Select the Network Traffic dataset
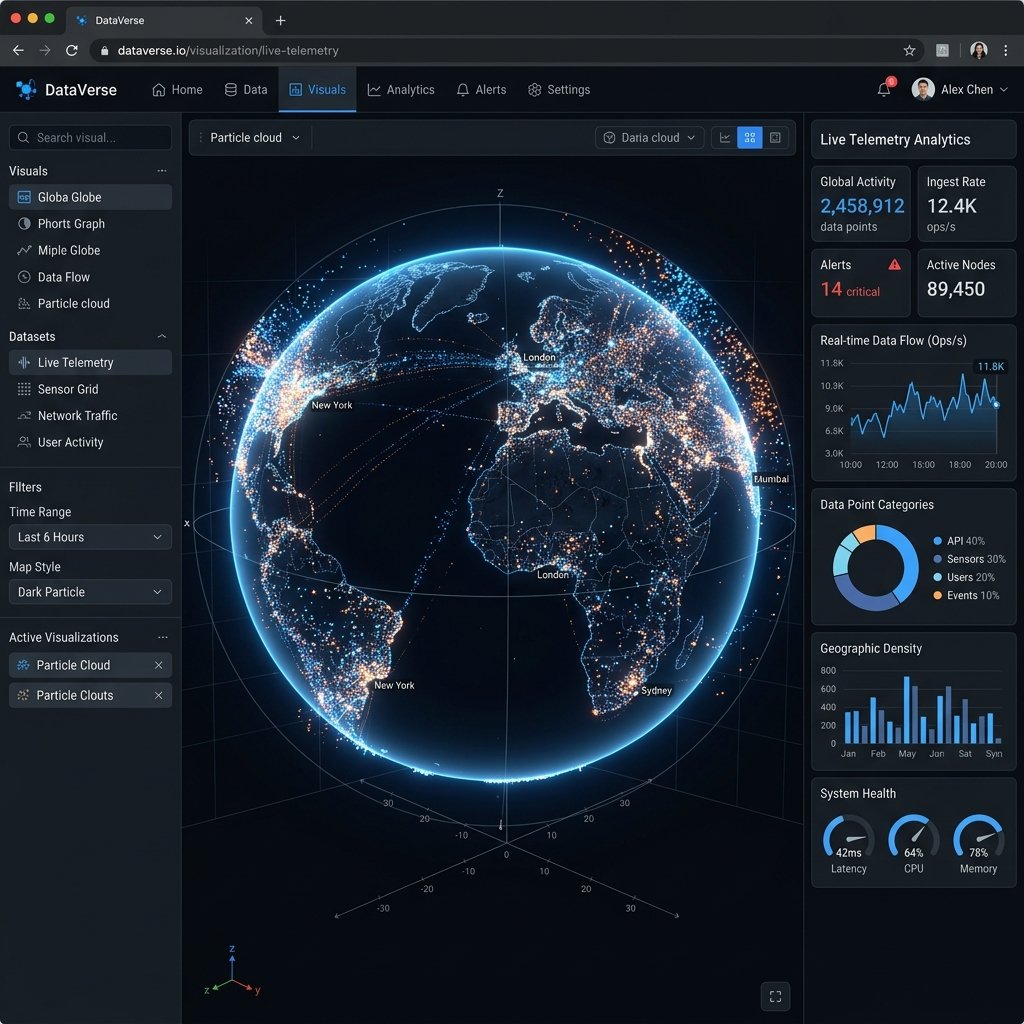The width and height of the screenshot is (1024, 1024). pyautogui.click(x=90, y=415)
